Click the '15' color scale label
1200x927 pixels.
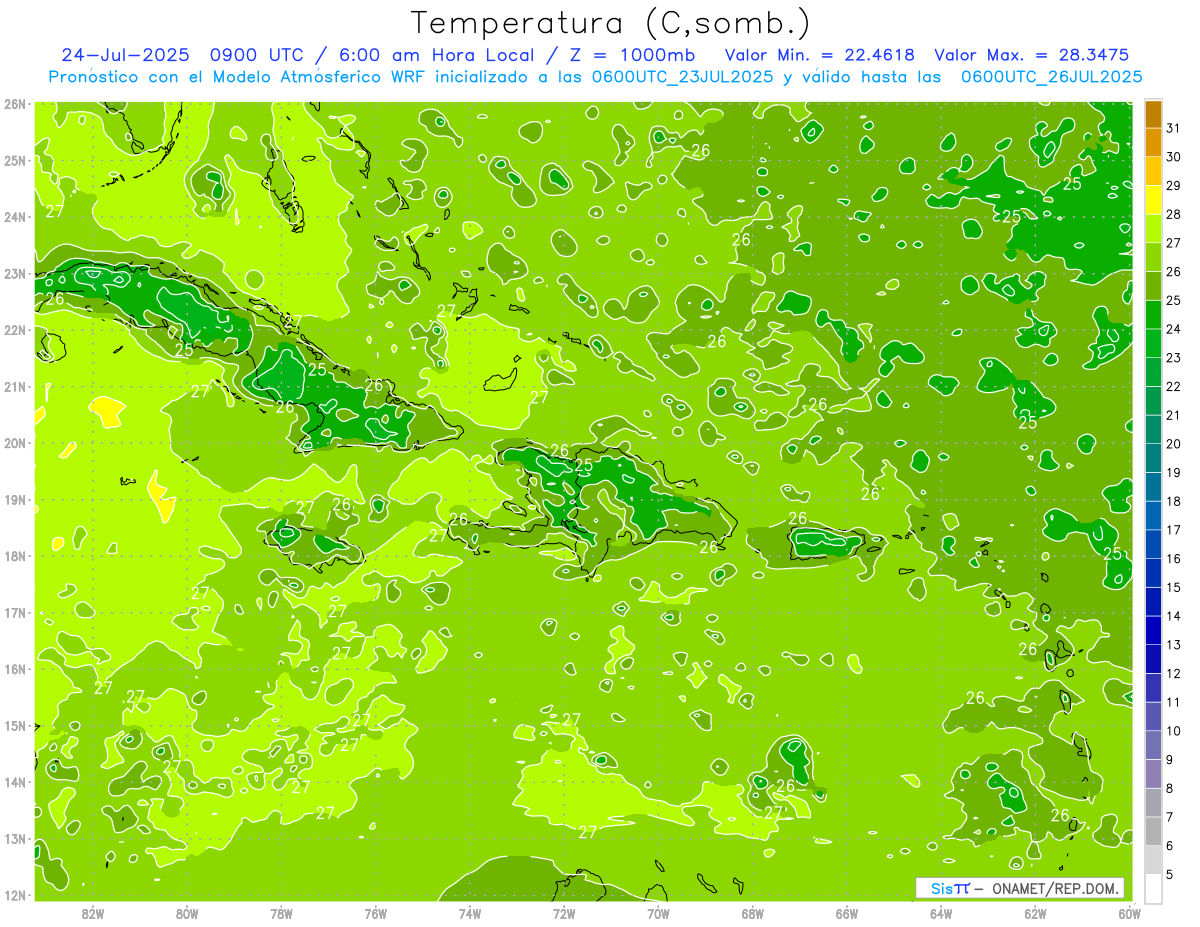point(1174,587)
